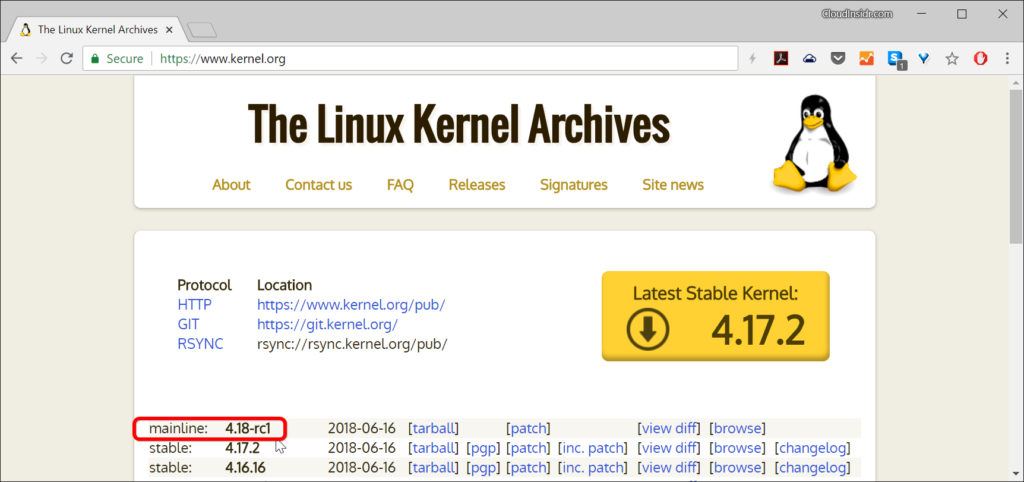The width and height of the screenshot is (1024, 482).
Task: Open the FAQ page
Action: [400, 185]
